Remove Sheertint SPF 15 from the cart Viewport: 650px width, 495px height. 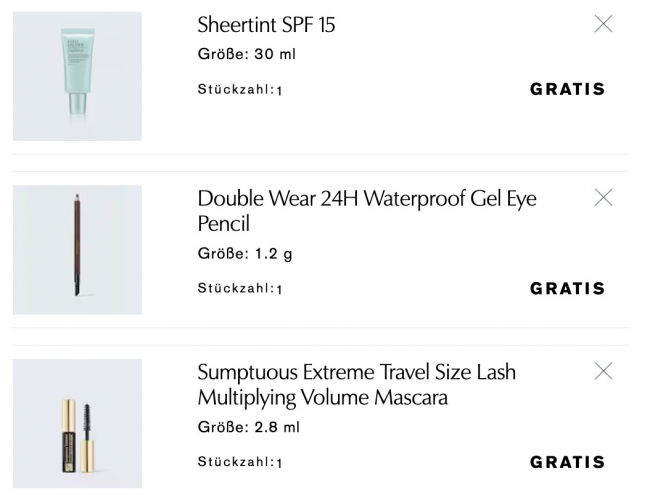click(x=603, y=25)
